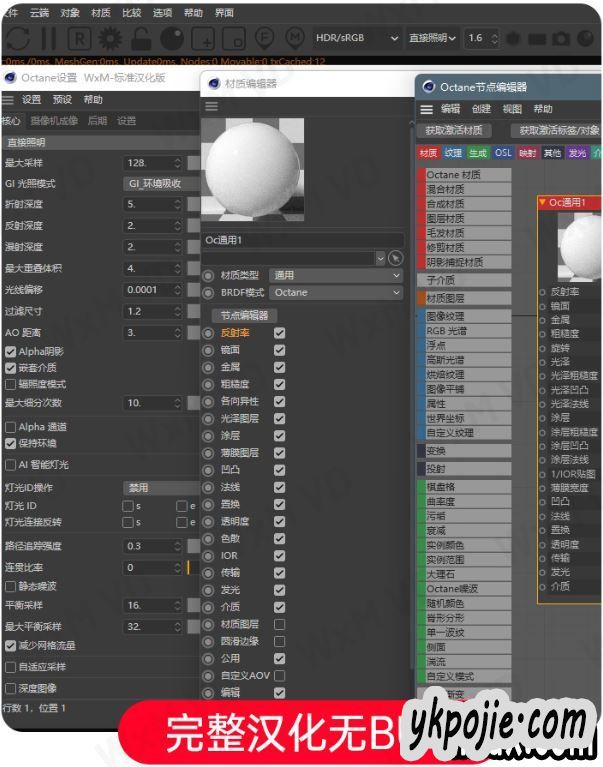Image resolution: width=603 pixels, height=767 pixels.
Task: Open Octane settings via the gear icon
Action: 111,39
